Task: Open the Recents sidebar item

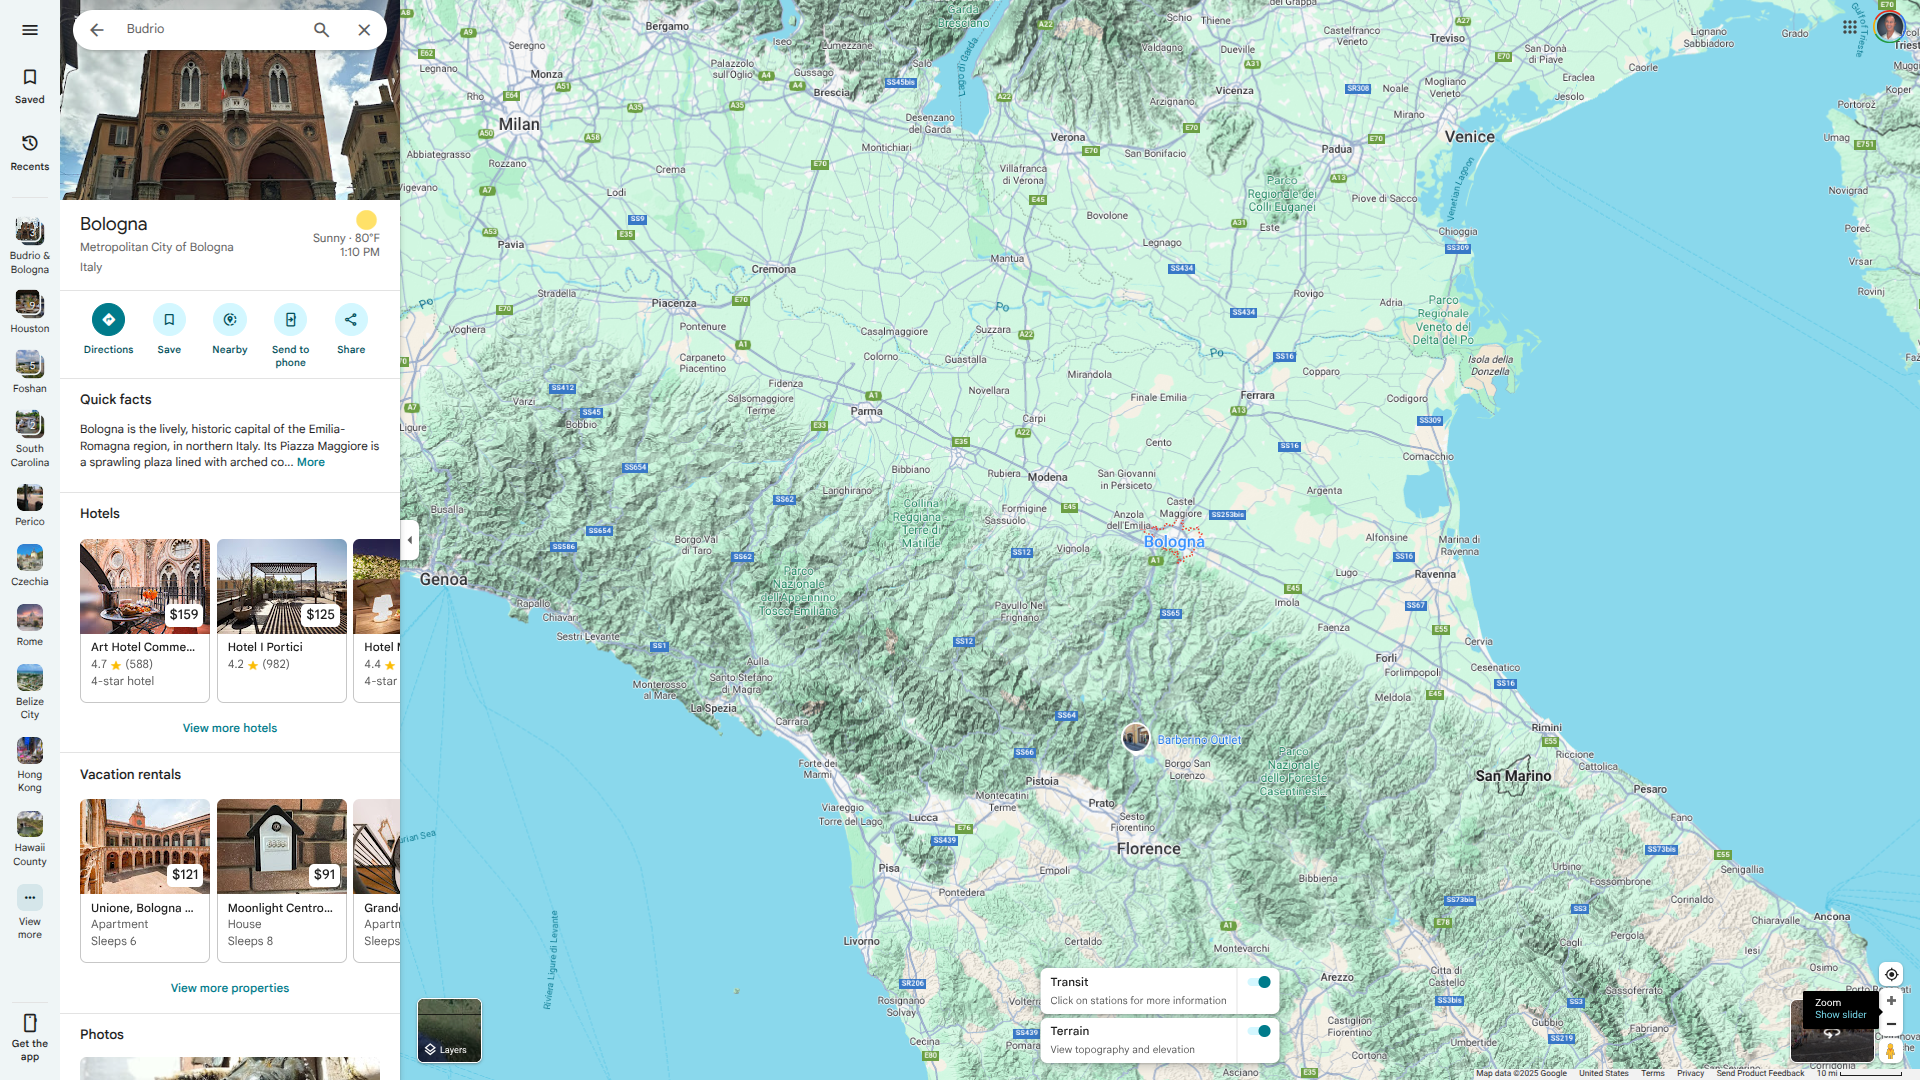Action: [x=30, y=152]
